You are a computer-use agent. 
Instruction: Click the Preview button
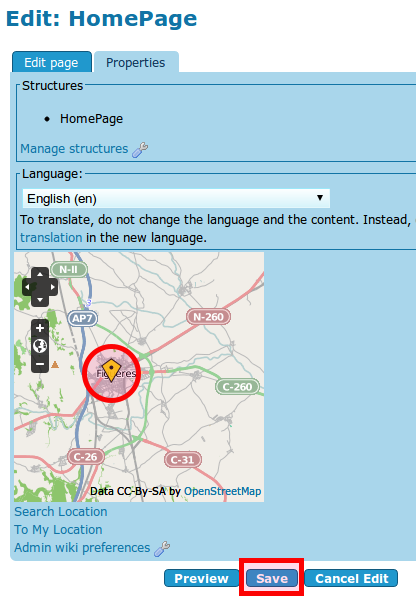[201, 578]
